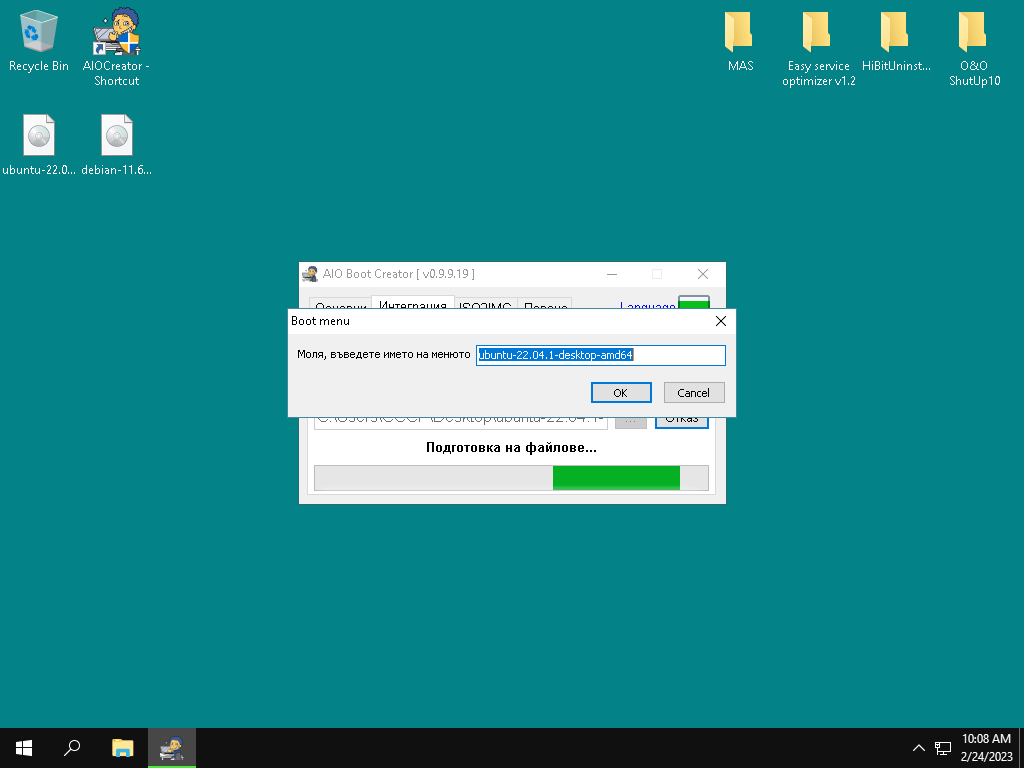Click the taskbar search magnifier icon
This screenshot has width=1024, height=768.
point(72,747)
